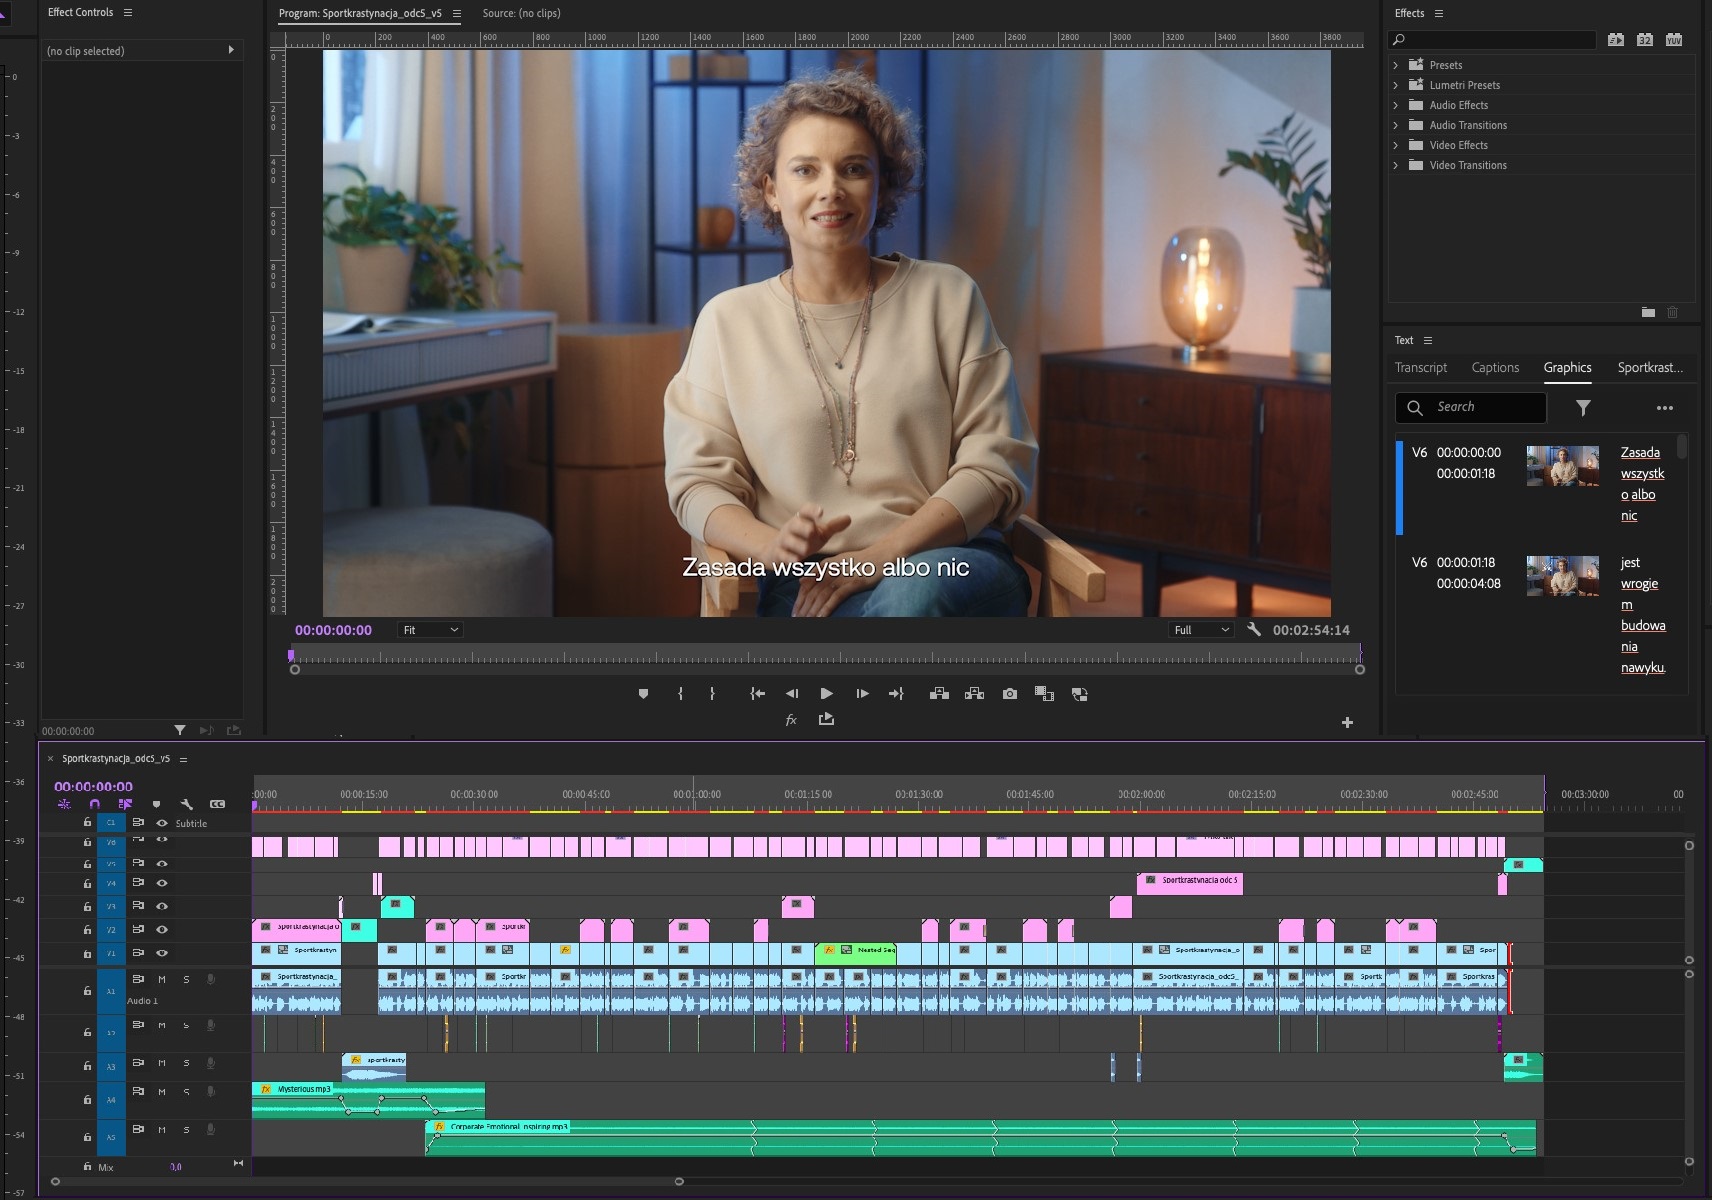This screenshot has height=1200, width=1712.
Task: Add a marker using the Program monitor marker icon
Action: [x=643, y=693]
